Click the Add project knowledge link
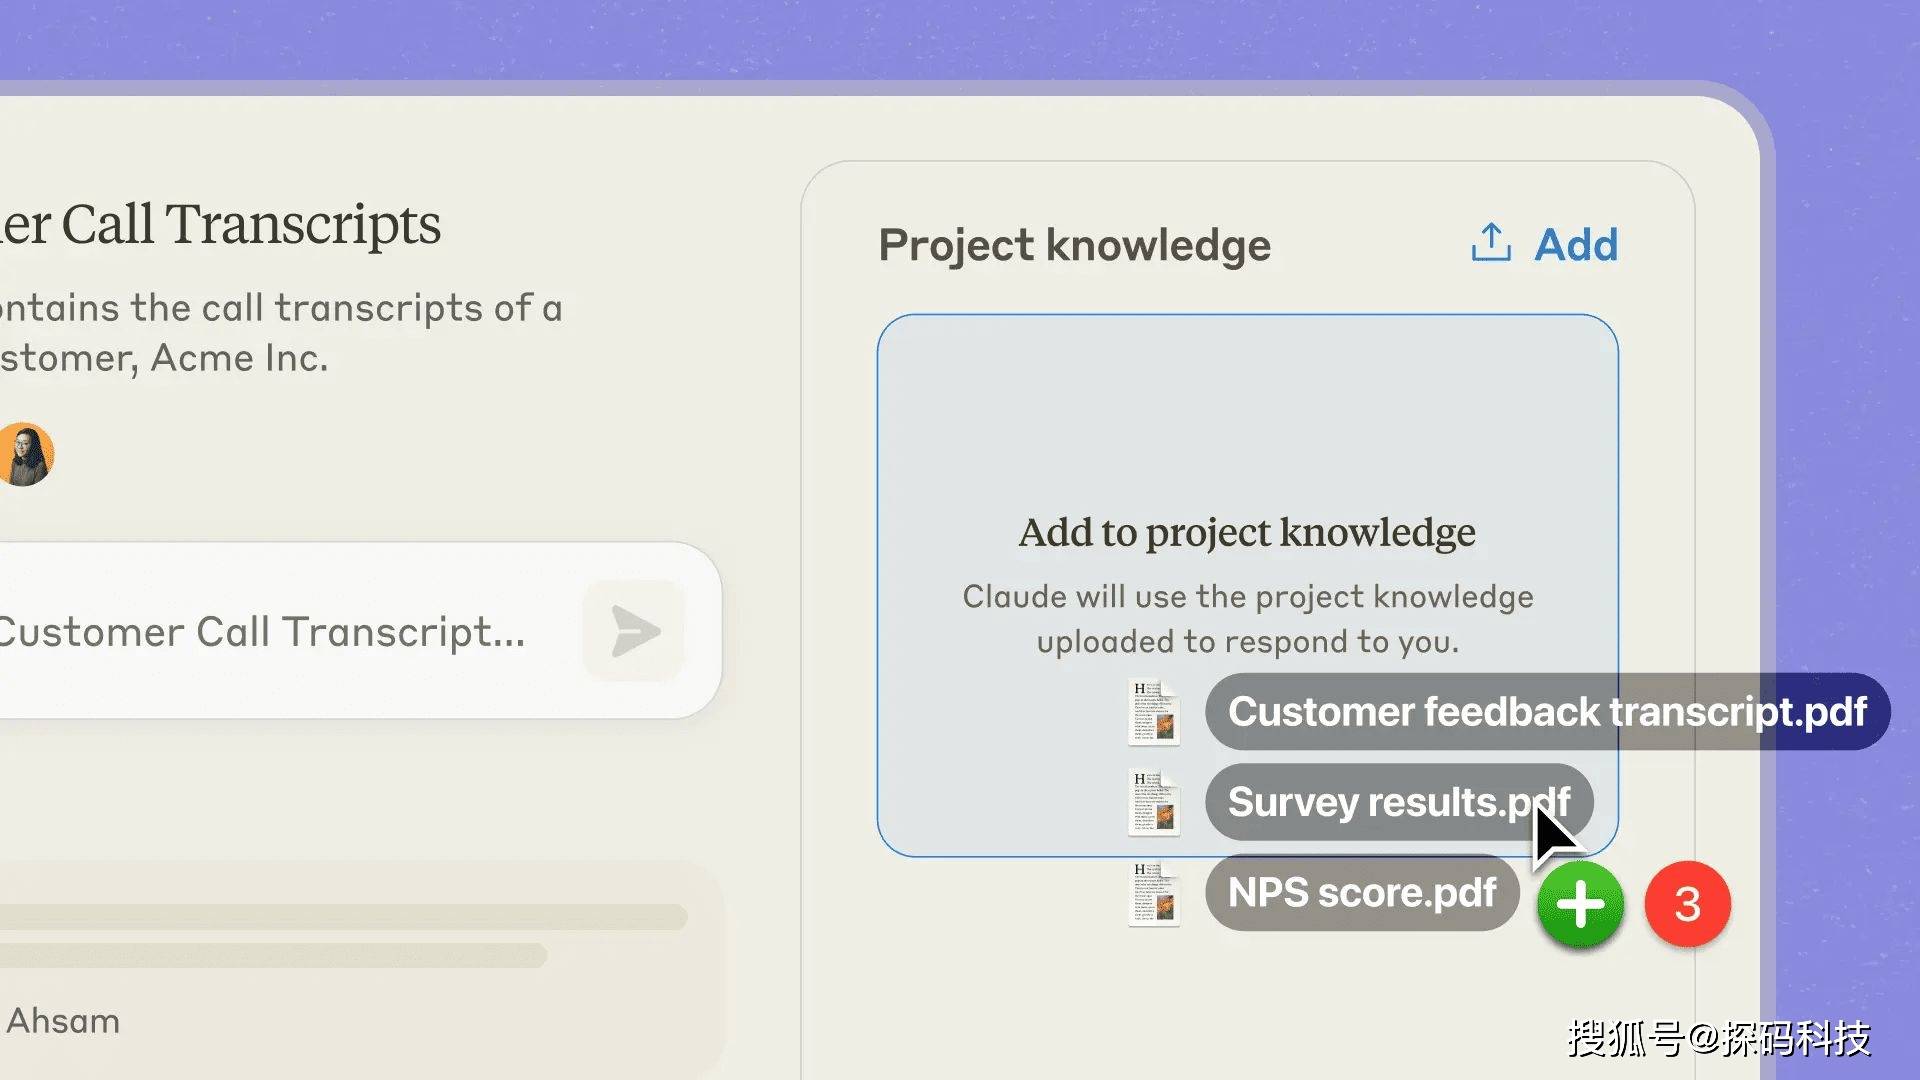Viewport: 1920px width, 1080px height. pos(1576,245)
